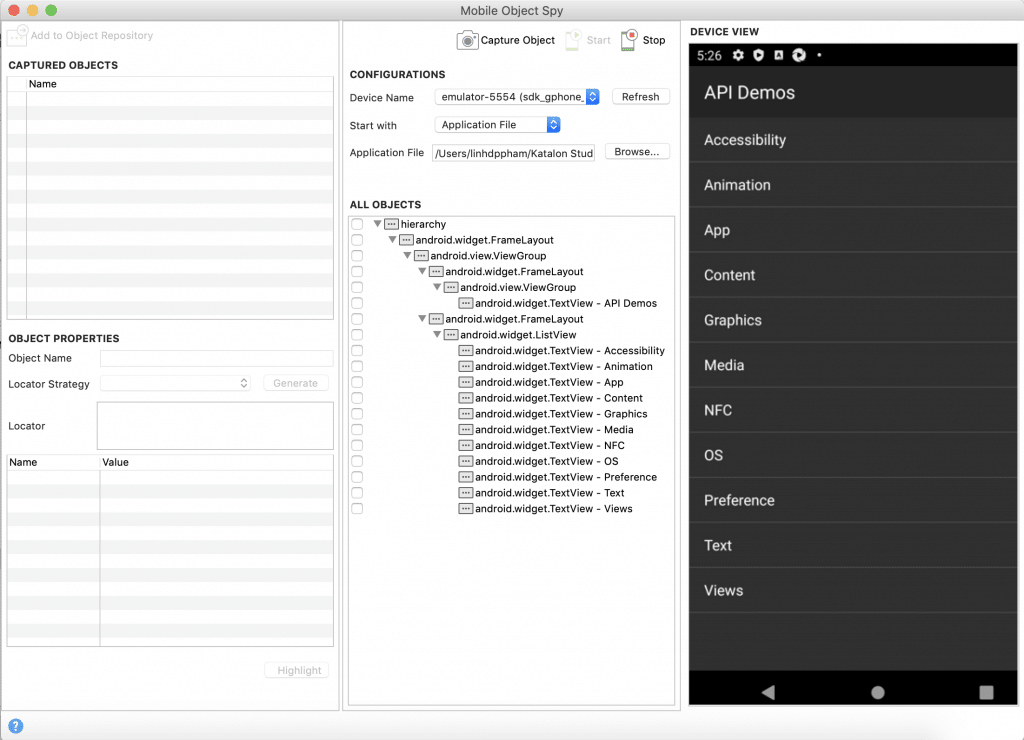This screenshot has width=1024, height=740.
Task: Collapse the FrameLayout above ListView
Action: 422,319
